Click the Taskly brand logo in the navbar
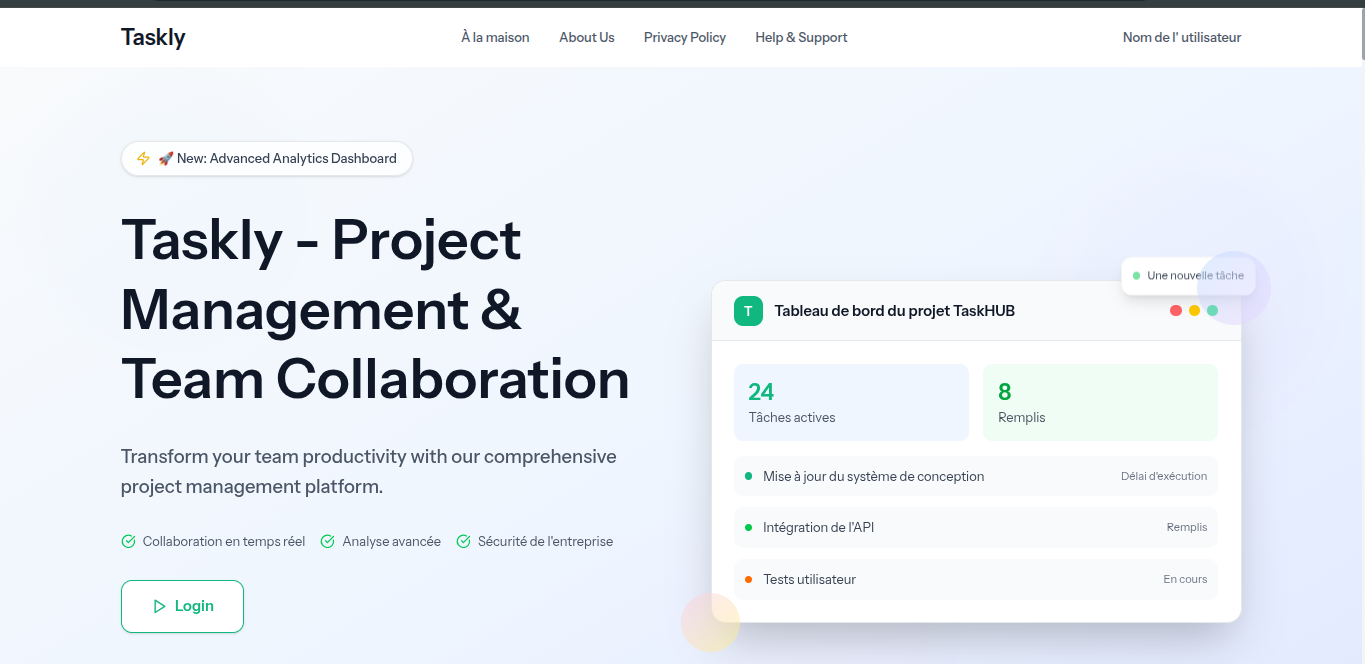The height and width of the screenshot is (664, 1365). (x=153, y=37)
